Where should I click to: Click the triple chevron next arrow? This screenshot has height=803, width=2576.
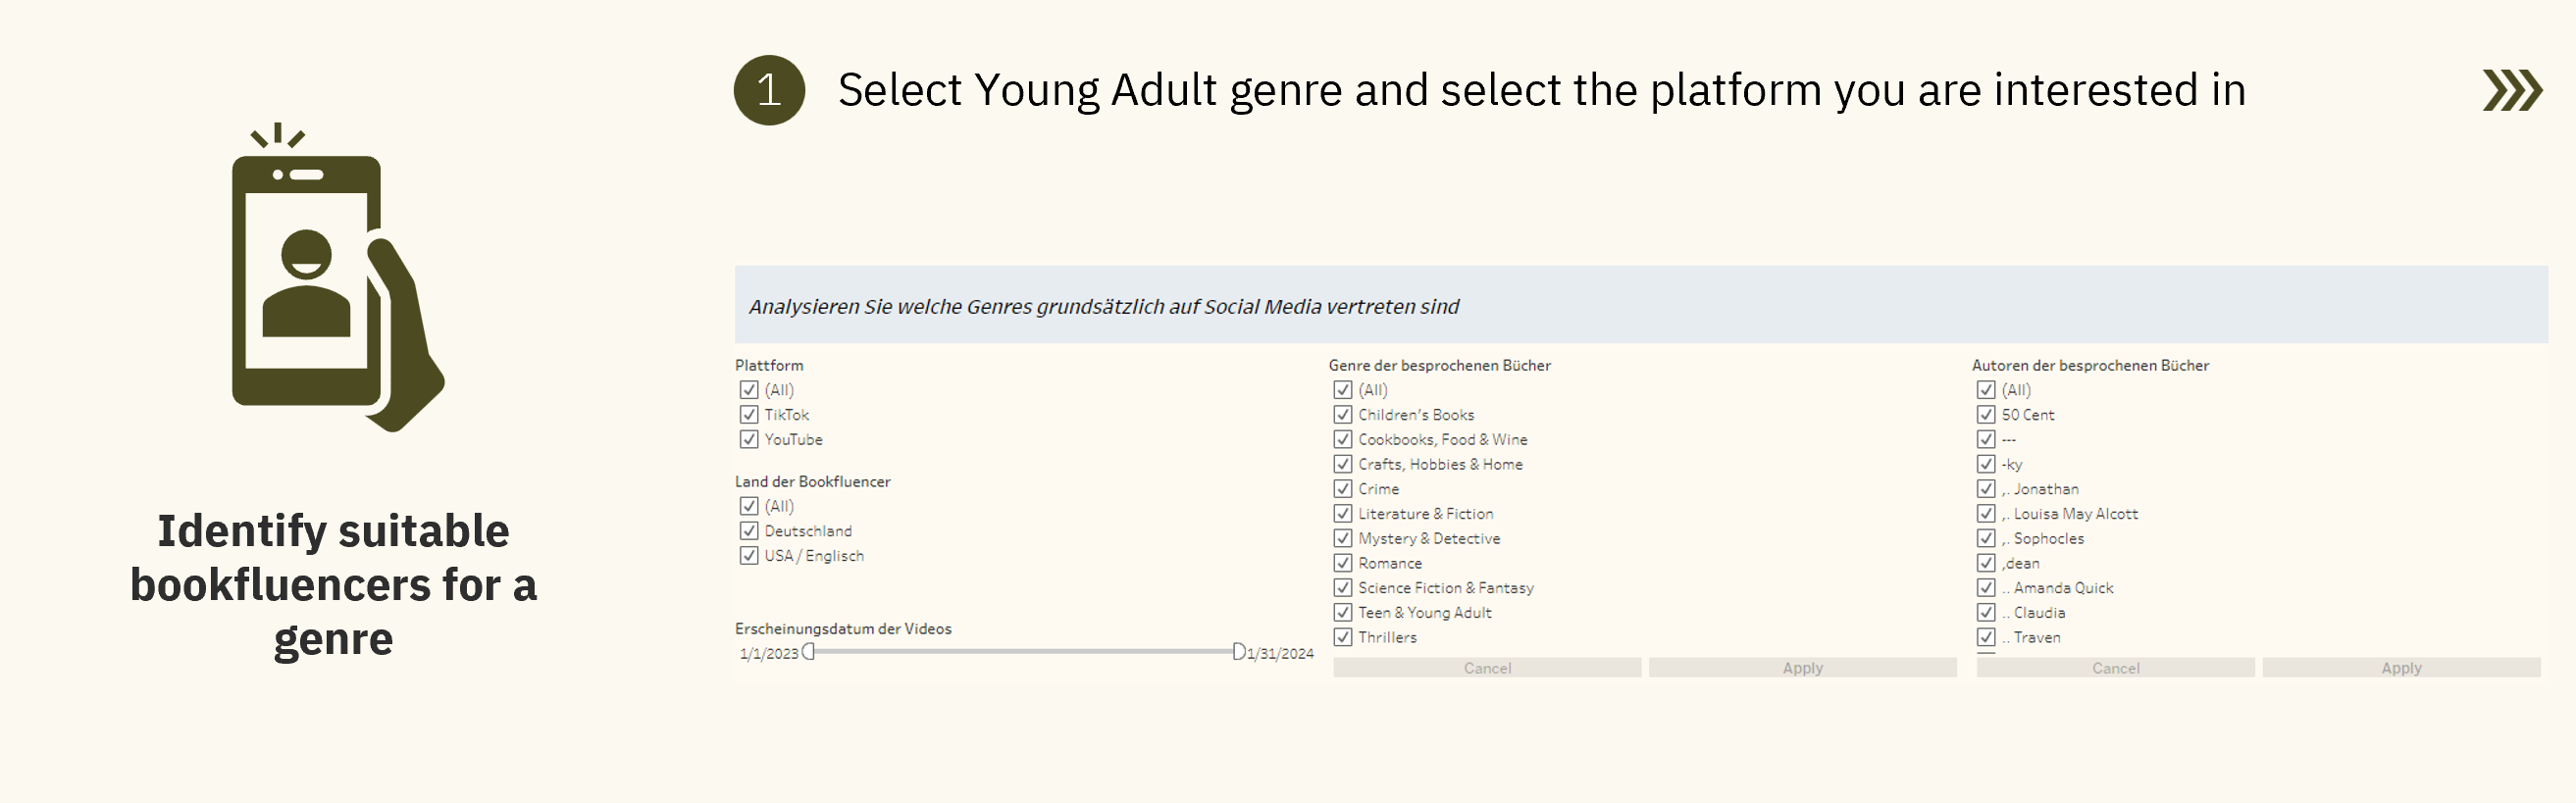(x=2511, y=90)
